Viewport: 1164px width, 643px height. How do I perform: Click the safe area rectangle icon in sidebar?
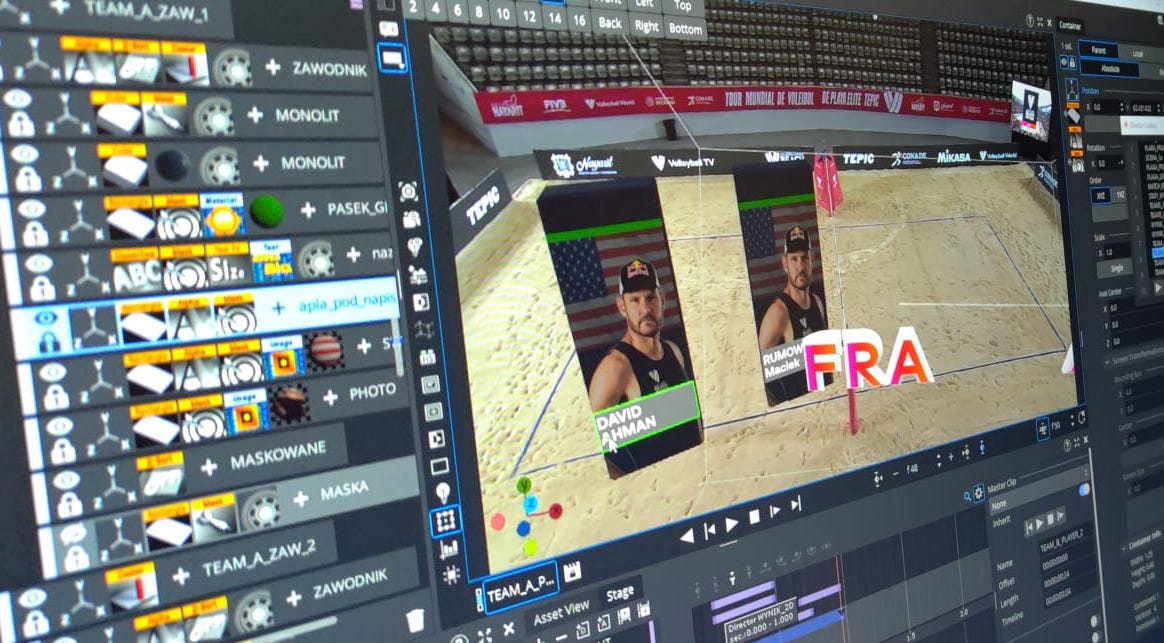pos(439,466)
